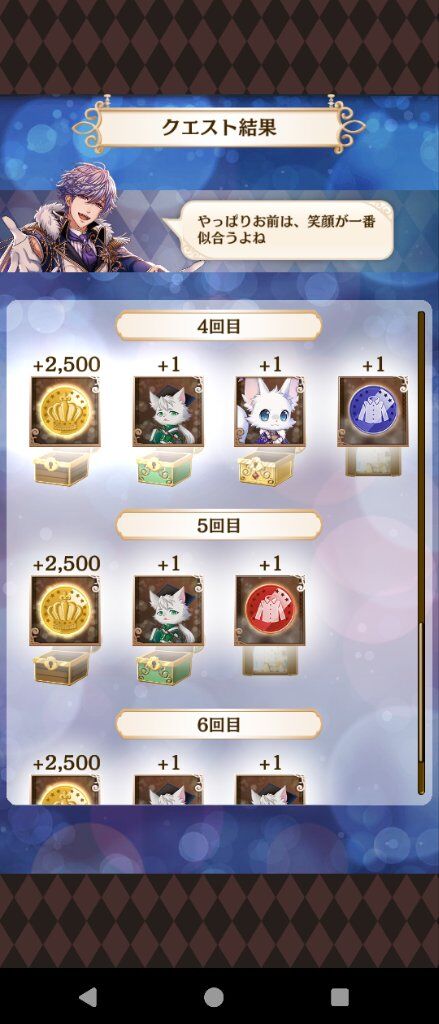
Task: Tap the golden jeweled treasure chest
Action: click(266, 468)
